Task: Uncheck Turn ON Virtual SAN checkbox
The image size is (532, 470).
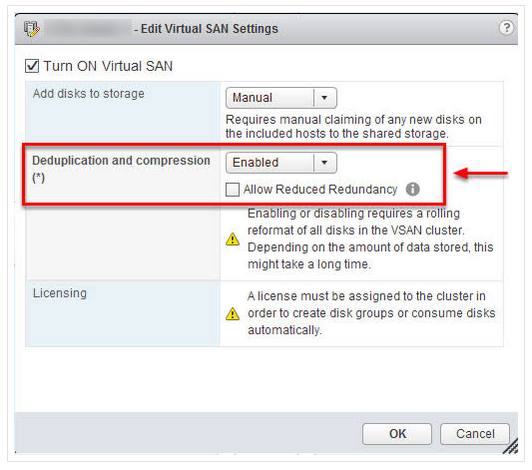Action: click(32, 66)
